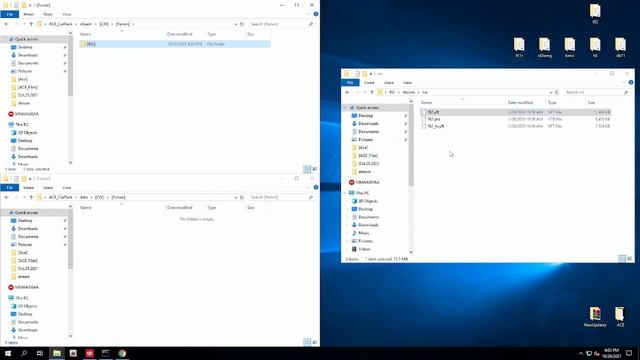Go up one folder in the right-hand window
Viewport: 640px width, 360px height.
[x=372, y=92]
